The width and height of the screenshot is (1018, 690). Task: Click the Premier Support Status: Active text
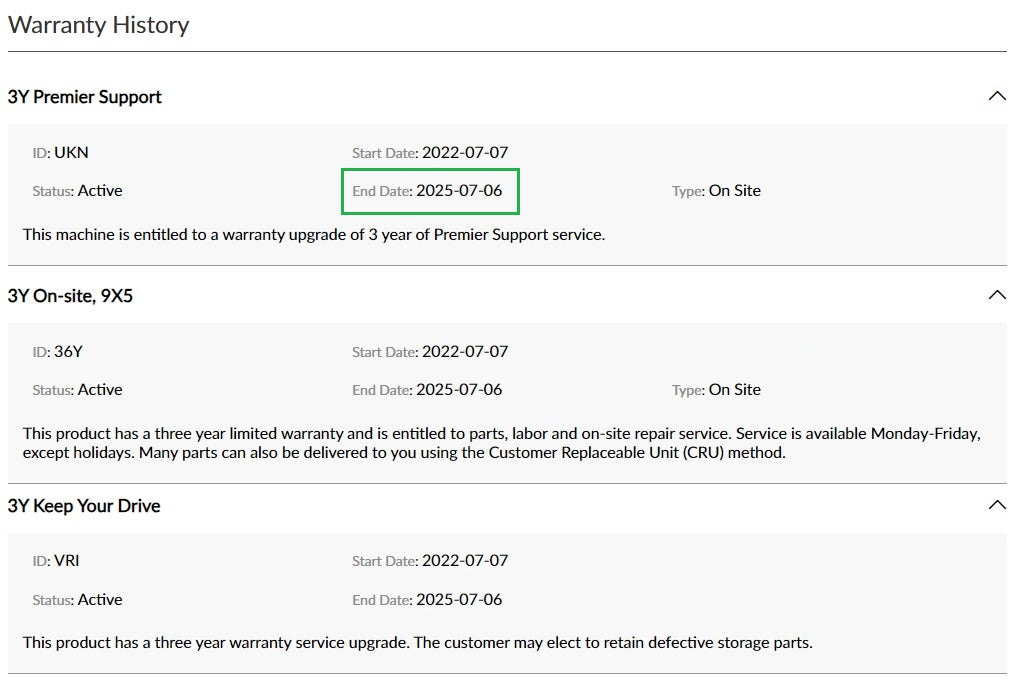pyautogui.click(x=77, y=191)
